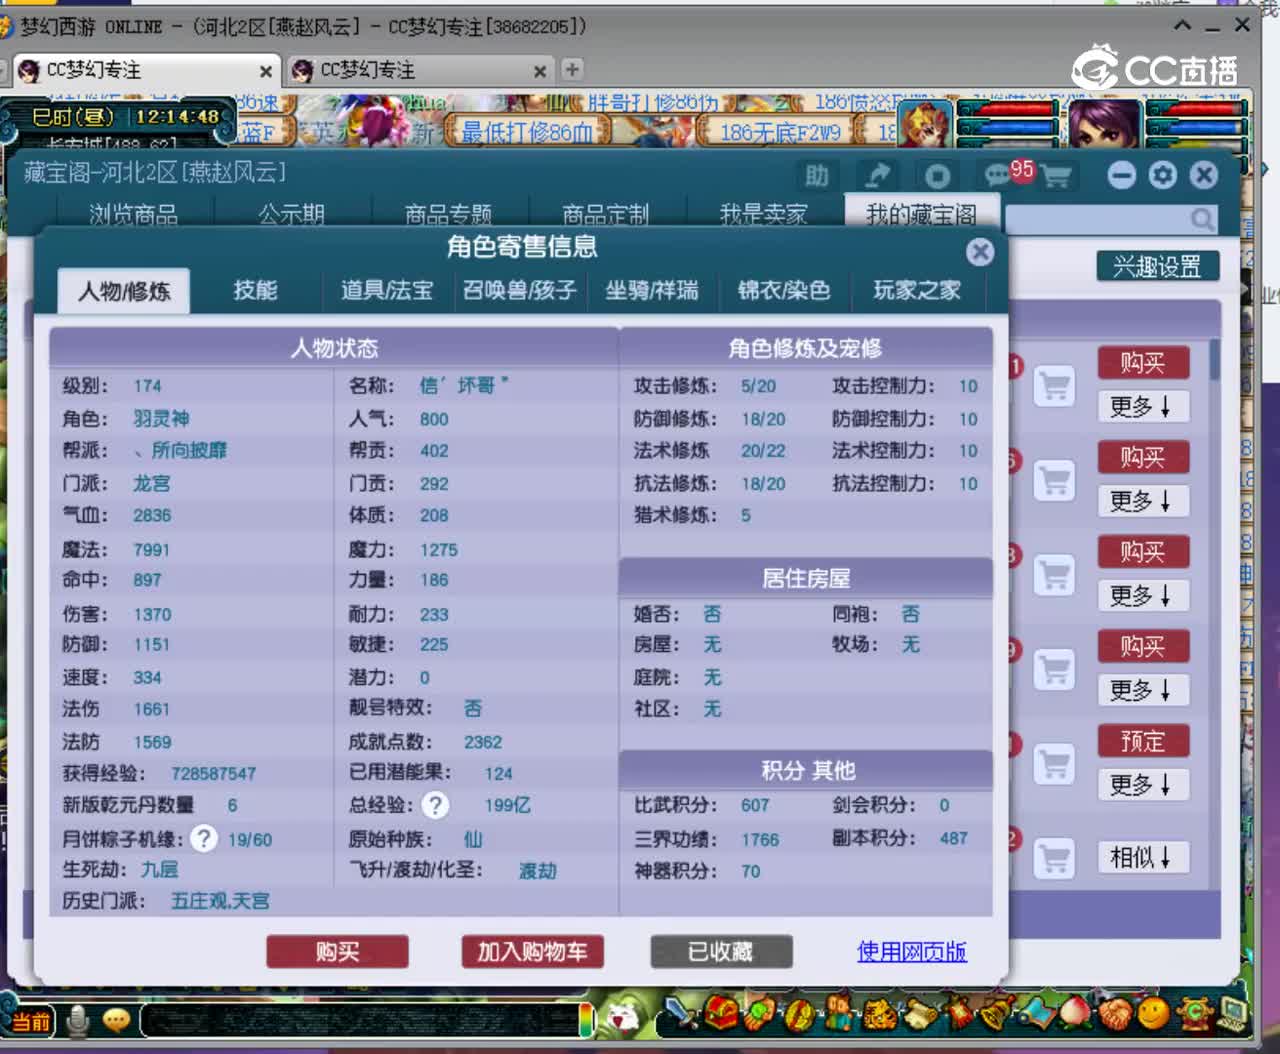
Task: Select 我的藏宝阁 tab
Action: pyautogui.click(x=921, y=214)
